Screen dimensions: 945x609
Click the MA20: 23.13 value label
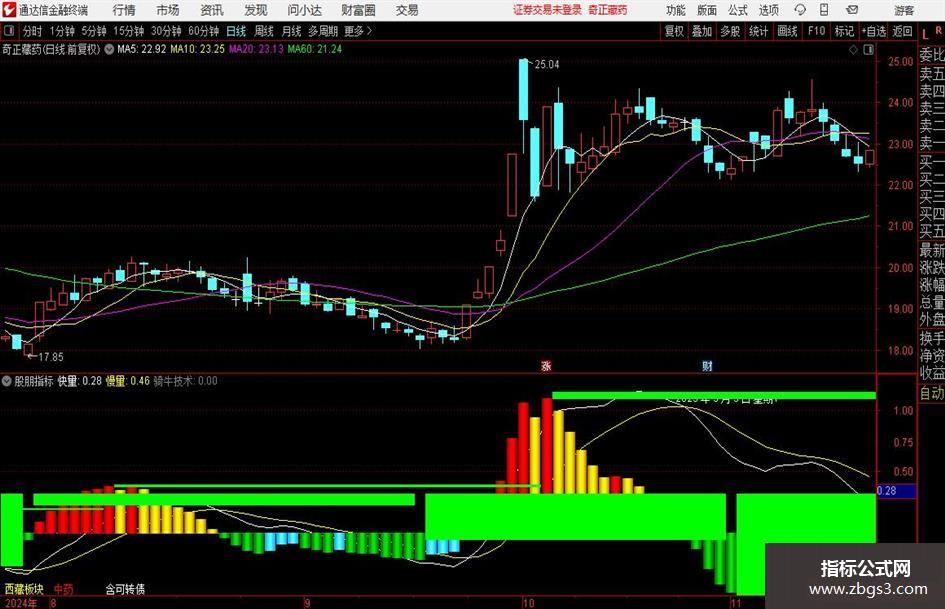(256, 49)
